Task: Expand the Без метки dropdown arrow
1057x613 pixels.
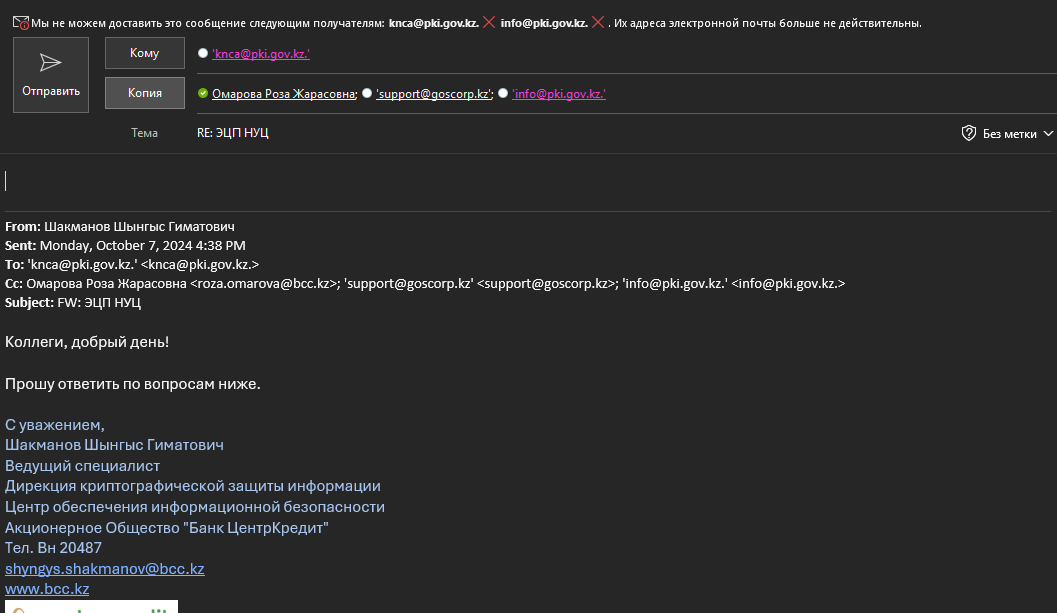Action: tap(1048, 133)
